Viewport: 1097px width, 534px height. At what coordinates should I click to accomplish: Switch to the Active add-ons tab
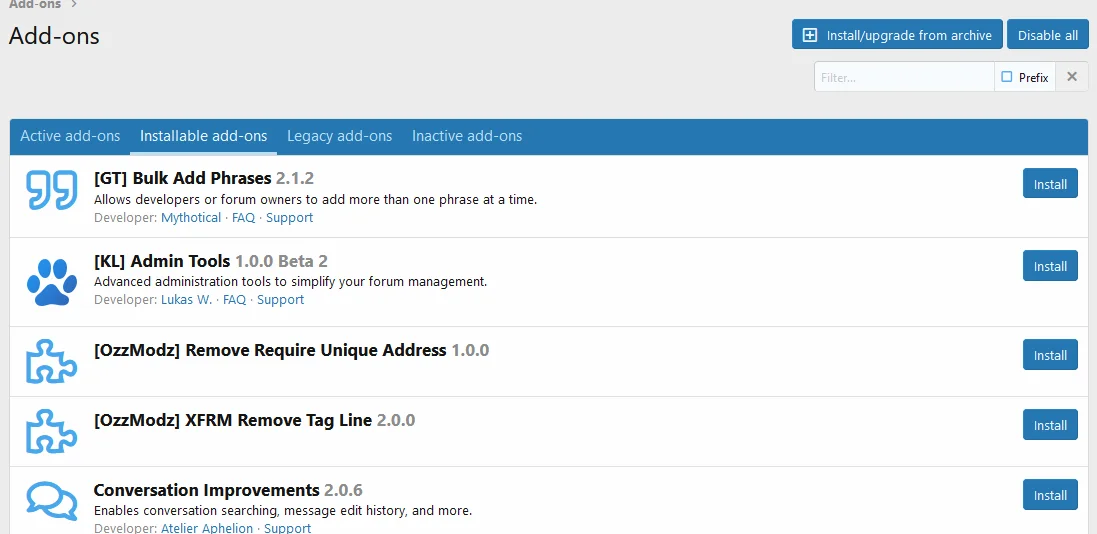click(x=70, y=136)
